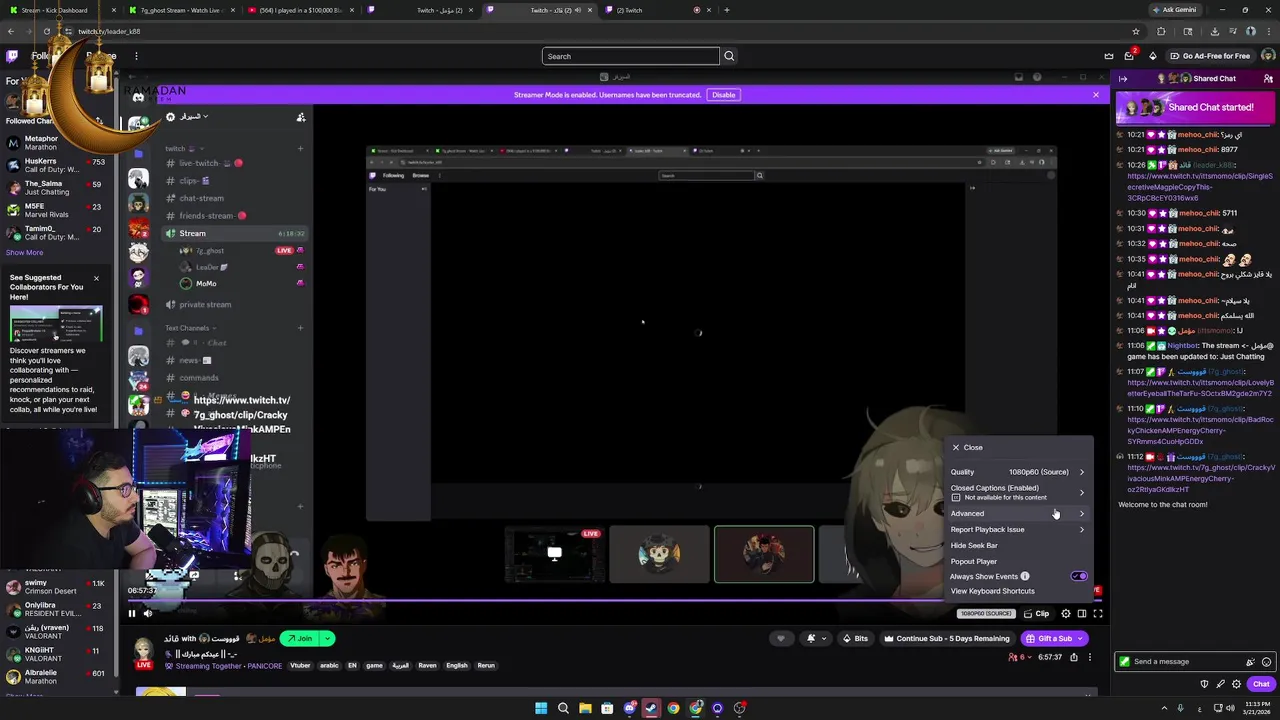This screenshot has height=720, width=1280.
Task: Show info for Always Show Events
Action: click(x=1025, y=577)
